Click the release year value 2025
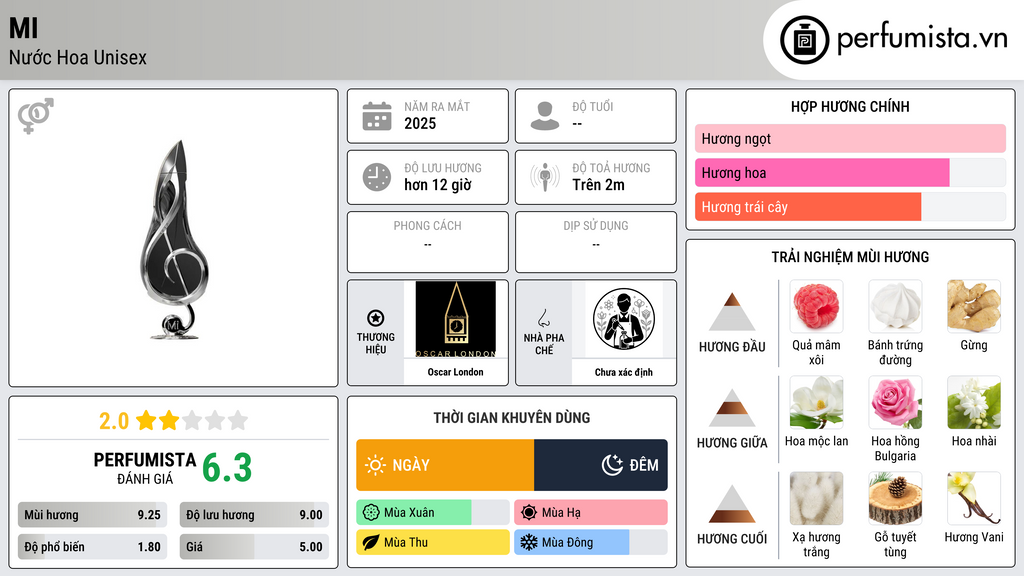1024x576 pixels. 420,123
